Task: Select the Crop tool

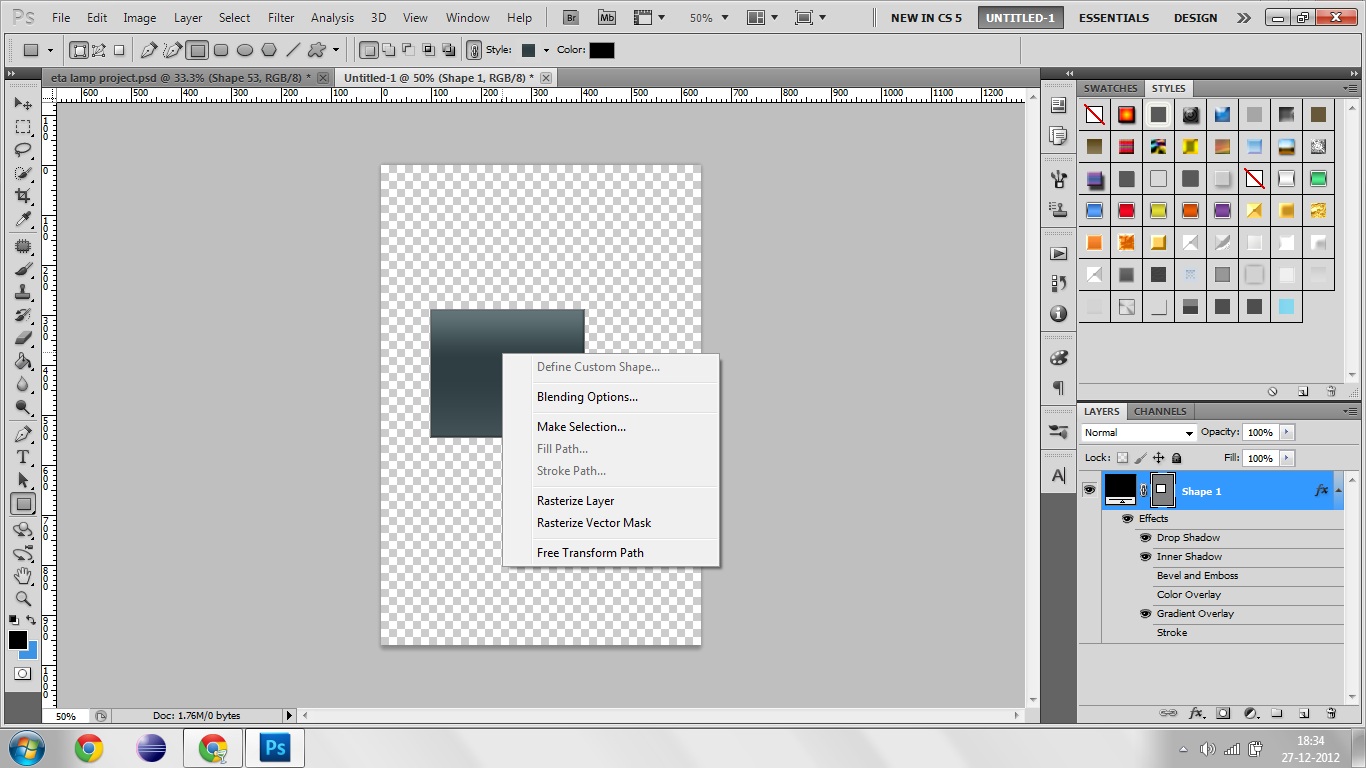Action: (x=23, y=196)
